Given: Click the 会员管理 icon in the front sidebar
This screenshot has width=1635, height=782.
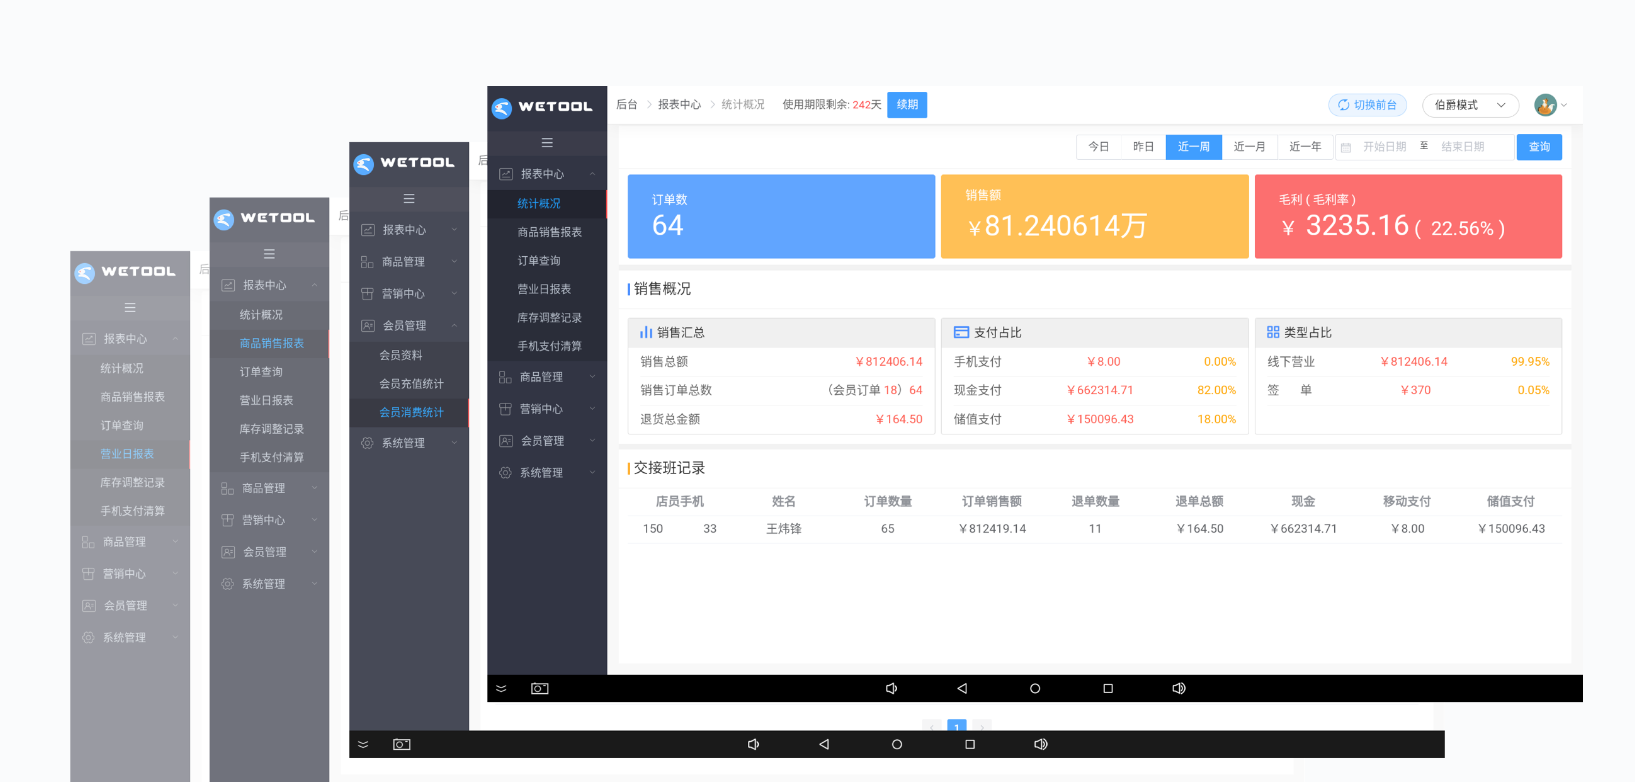Looking at the screenshot, I should point(506,441).
